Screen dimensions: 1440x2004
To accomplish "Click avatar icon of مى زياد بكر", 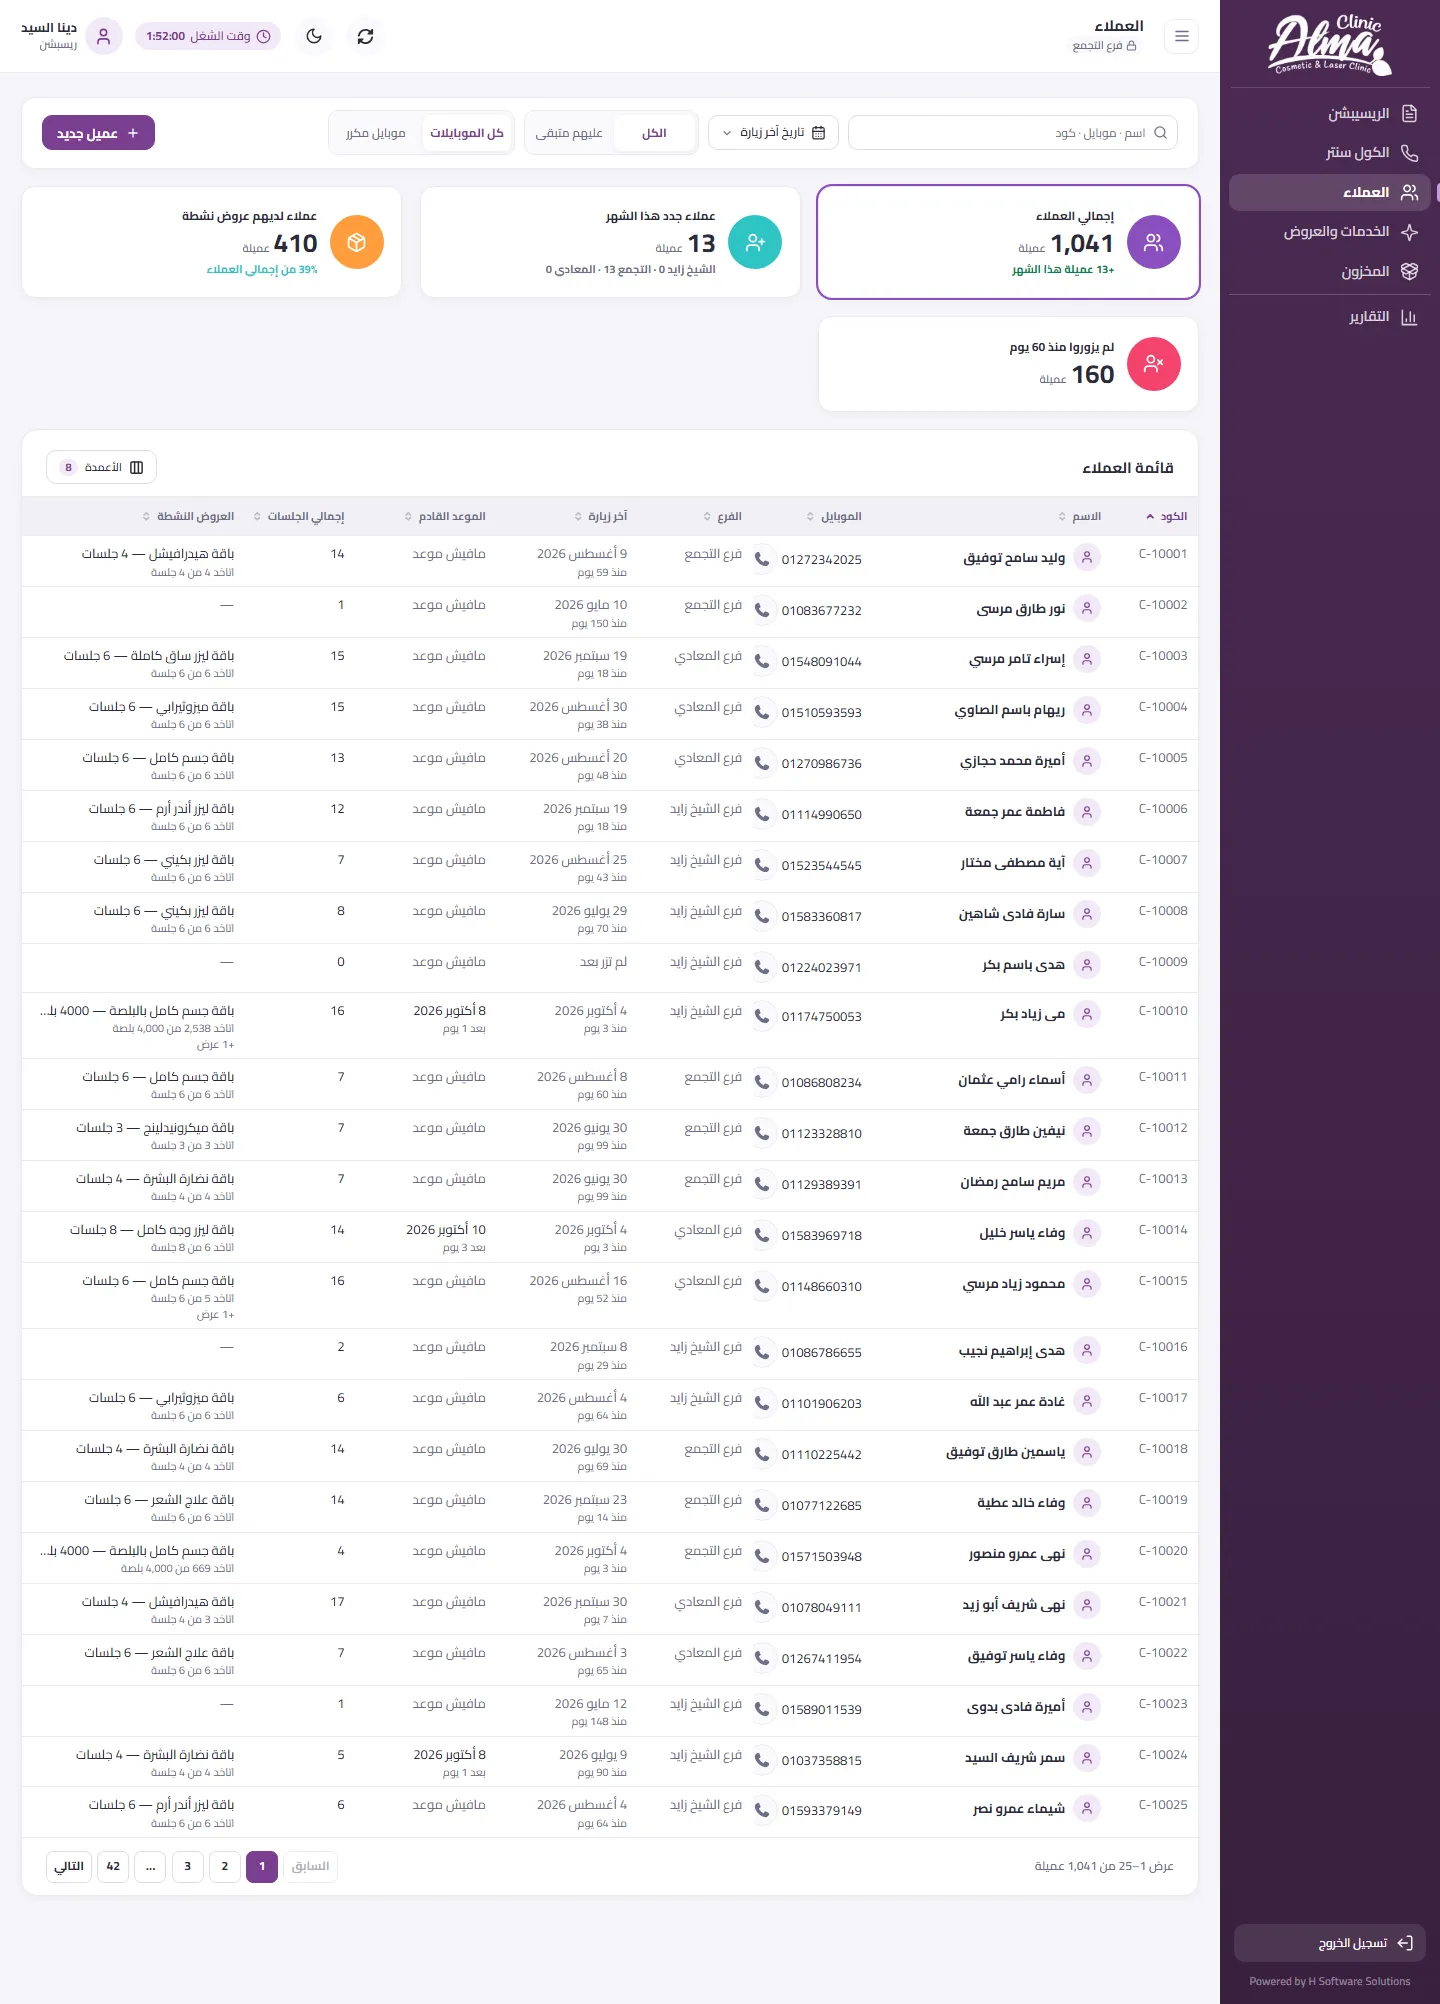I will click(1087, 1014).
